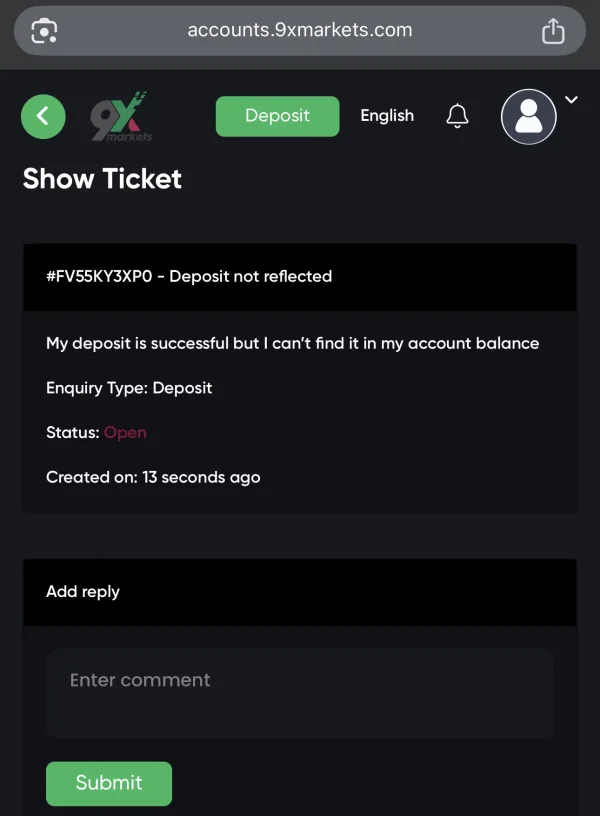Tap the green back arrow button
The width and height of the screenshot is (600, 816).
point(43,117)
